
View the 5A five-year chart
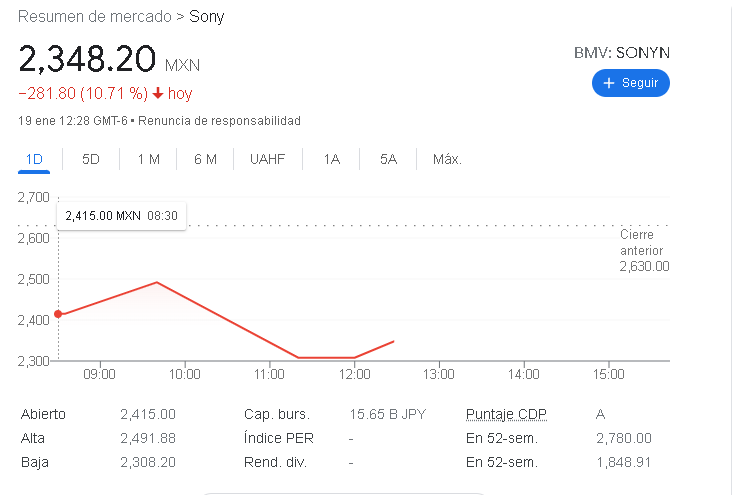click(388, 159)
